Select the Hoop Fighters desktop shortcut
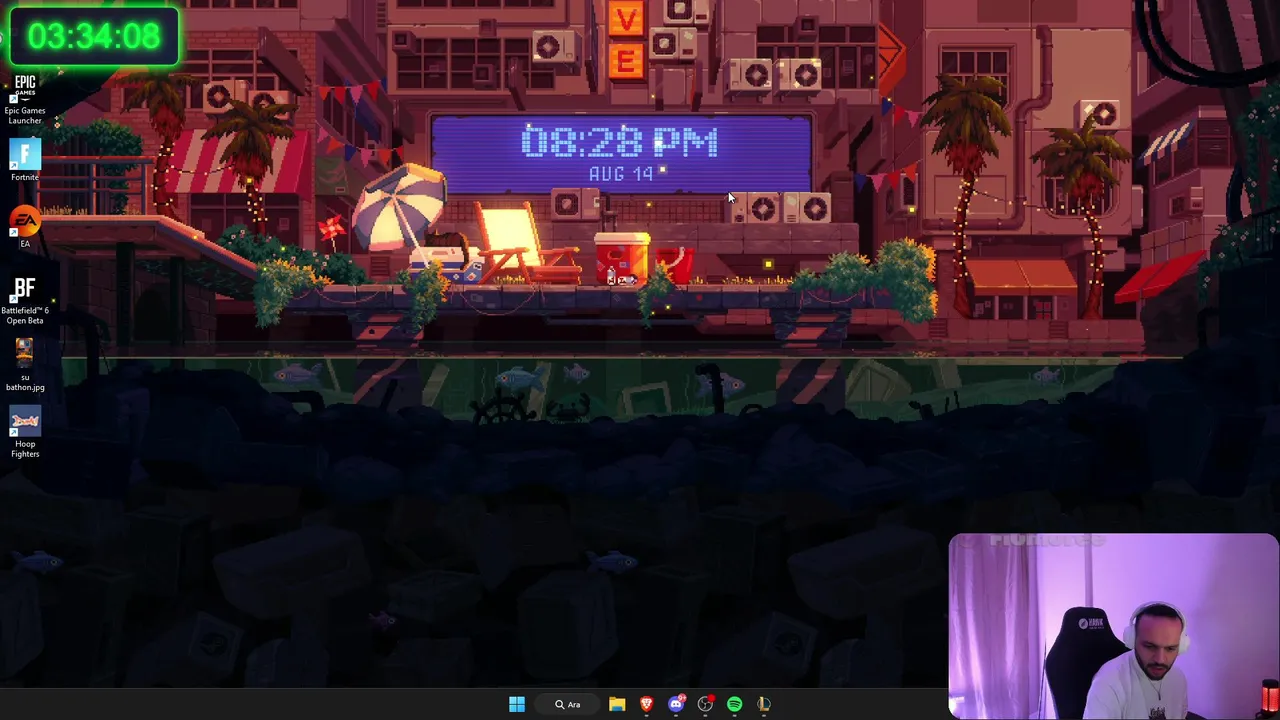 click(25, 434)
